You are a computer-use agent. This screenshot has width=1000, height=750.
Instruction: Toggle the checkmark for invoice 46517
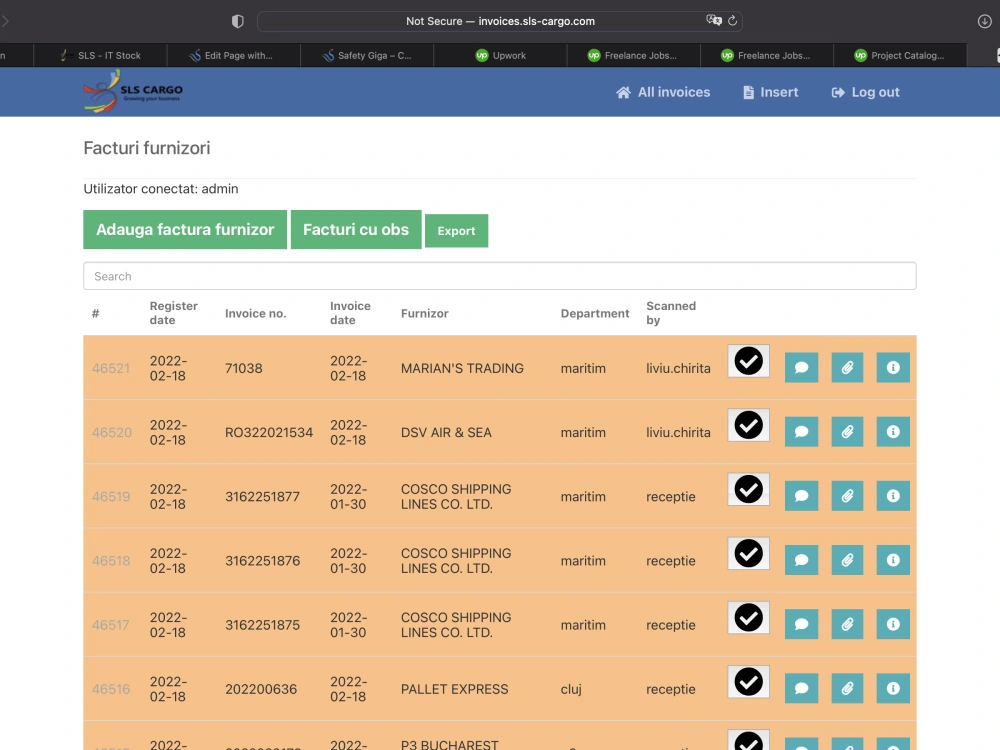[748, 617]
